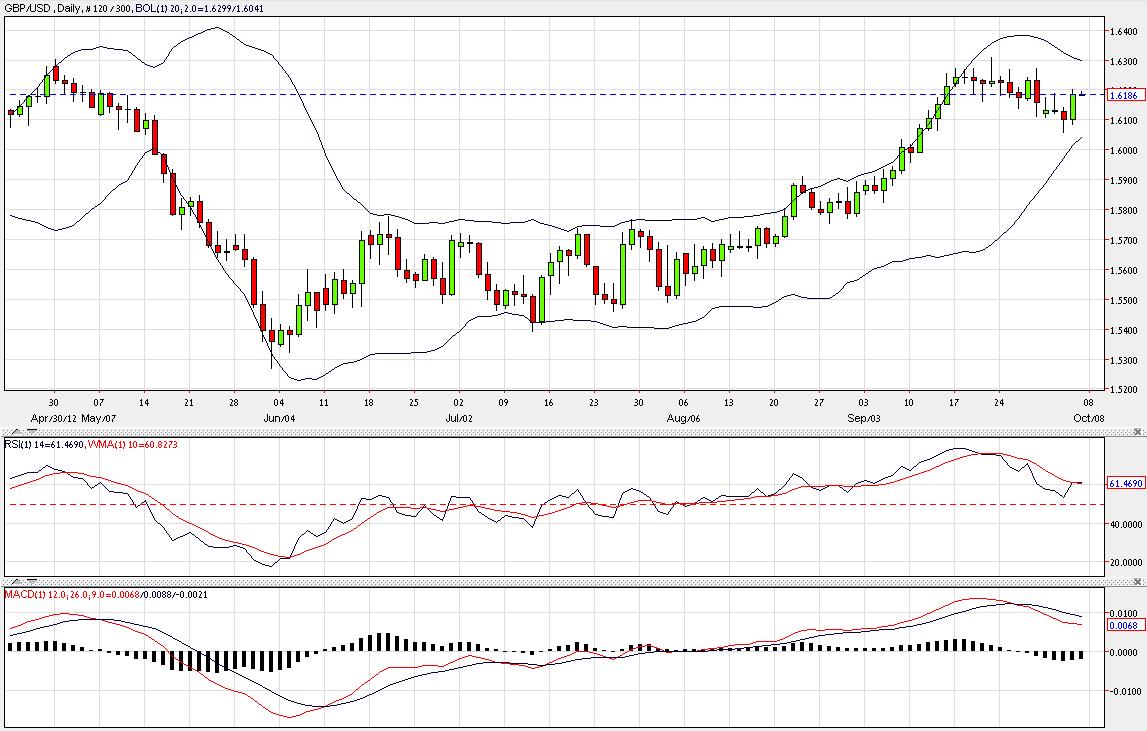This screenshot has width=1147, height=731.
Task: Click the Jul/02 date label
Action: 459,419
